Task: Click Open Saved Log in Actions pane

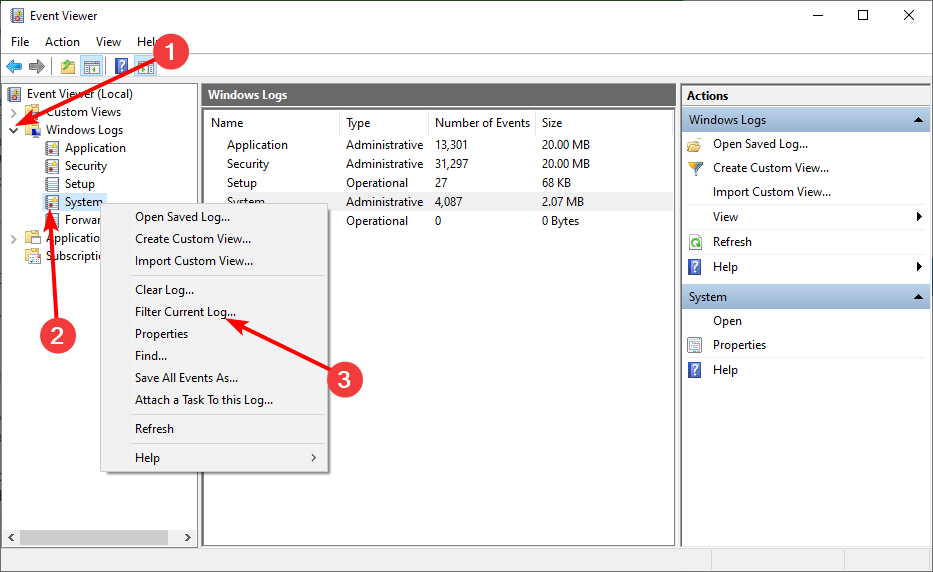Action: click(760, 144)
